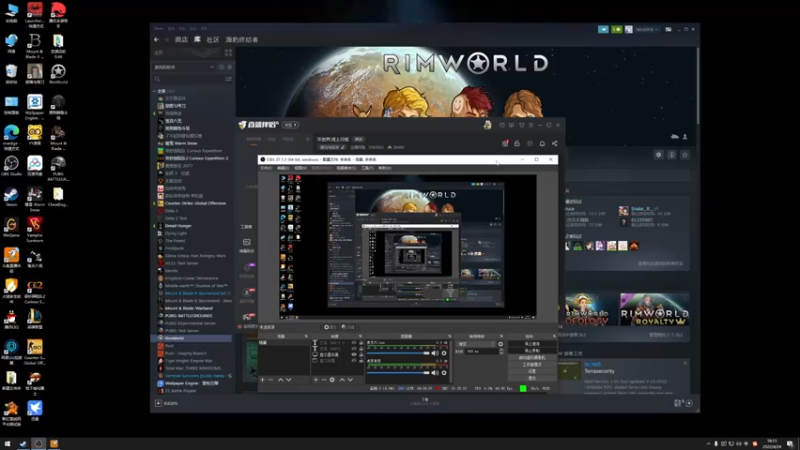Click 停止推流 button in OBS
The image size is (800, 450).
pyautogui.click(x=532, y=344)
